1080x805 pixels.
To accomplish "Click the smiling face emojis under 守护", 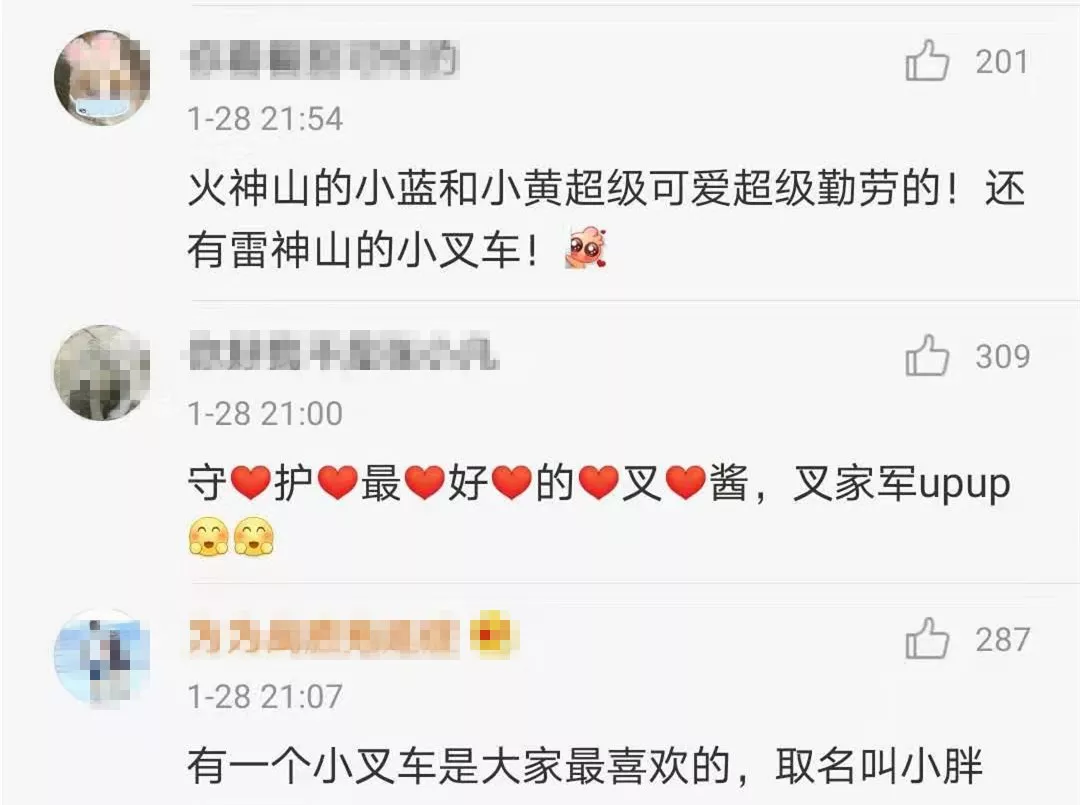I will [x=231, y=536].
